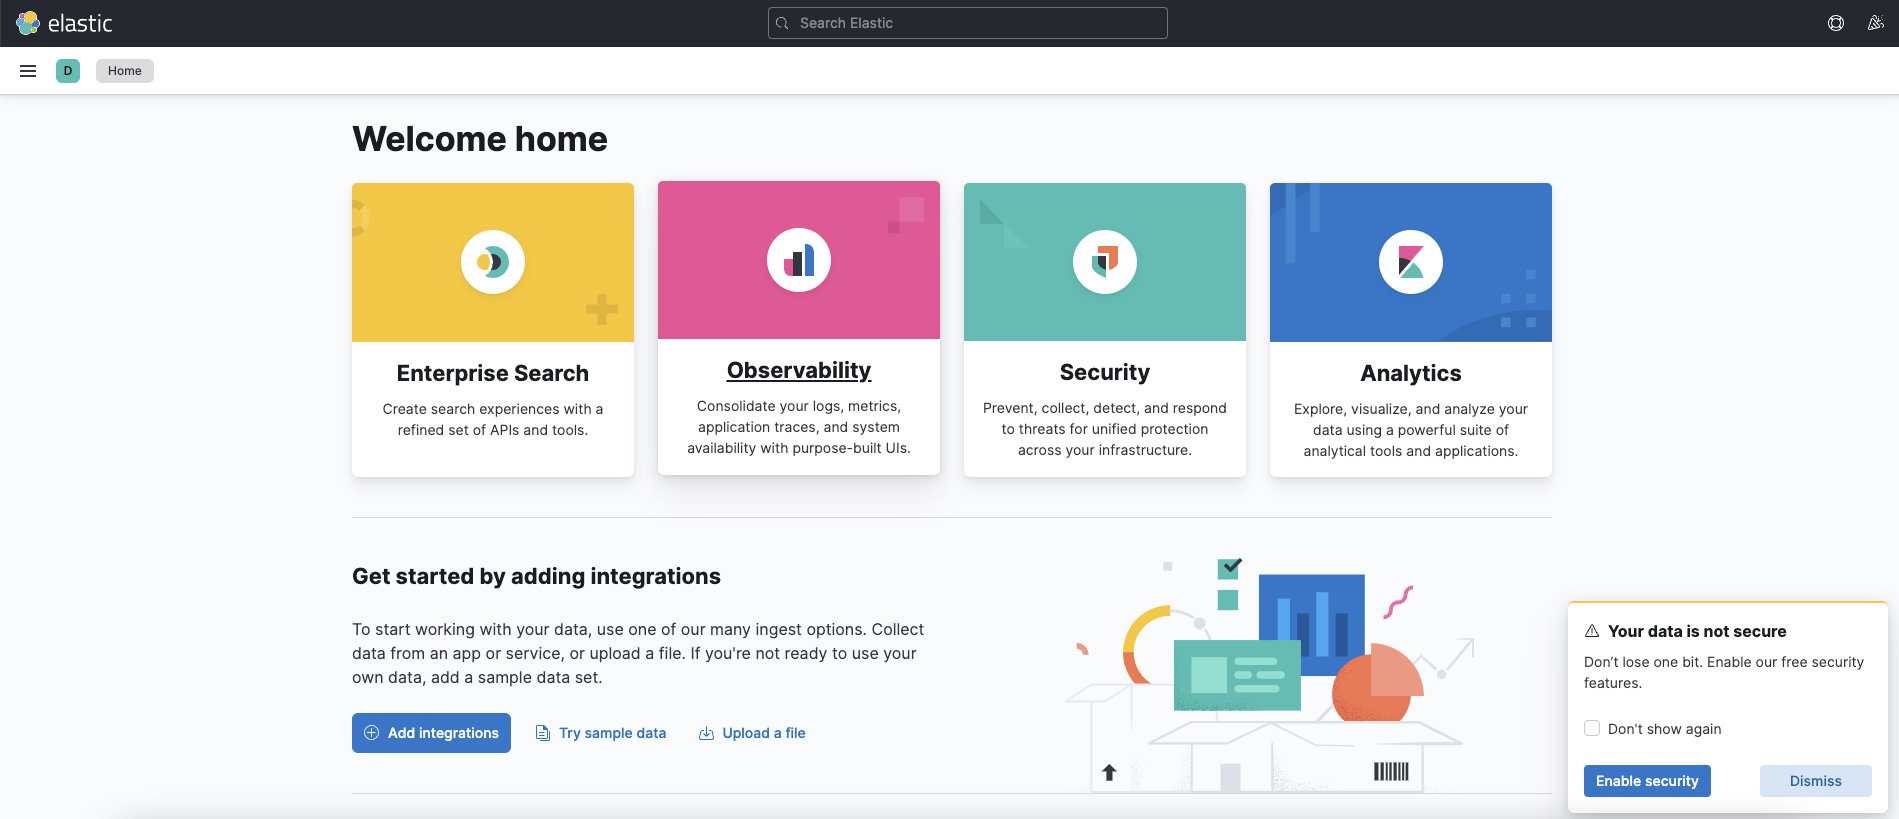Click the Enterprise Search logo icon
Image resolution: width=1899 pixels, height=819 pixels.
coord(493,262)
